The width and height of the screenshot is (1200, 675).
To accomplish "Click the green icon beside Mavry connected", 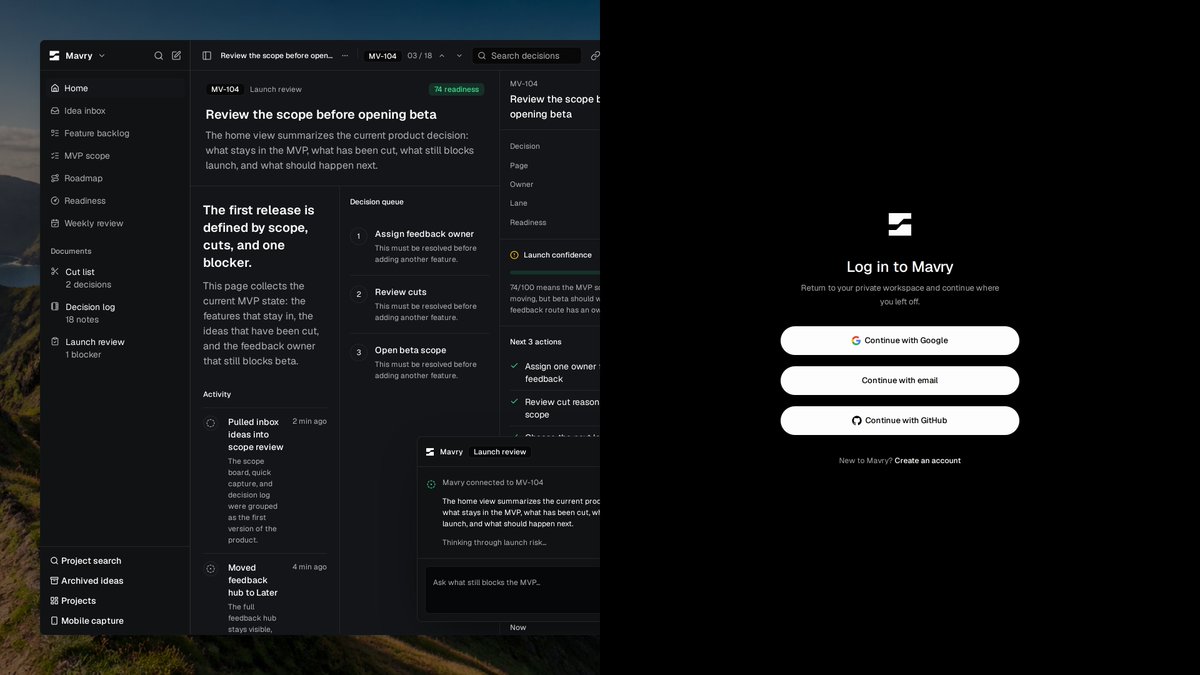I will [x=431, y=484].
